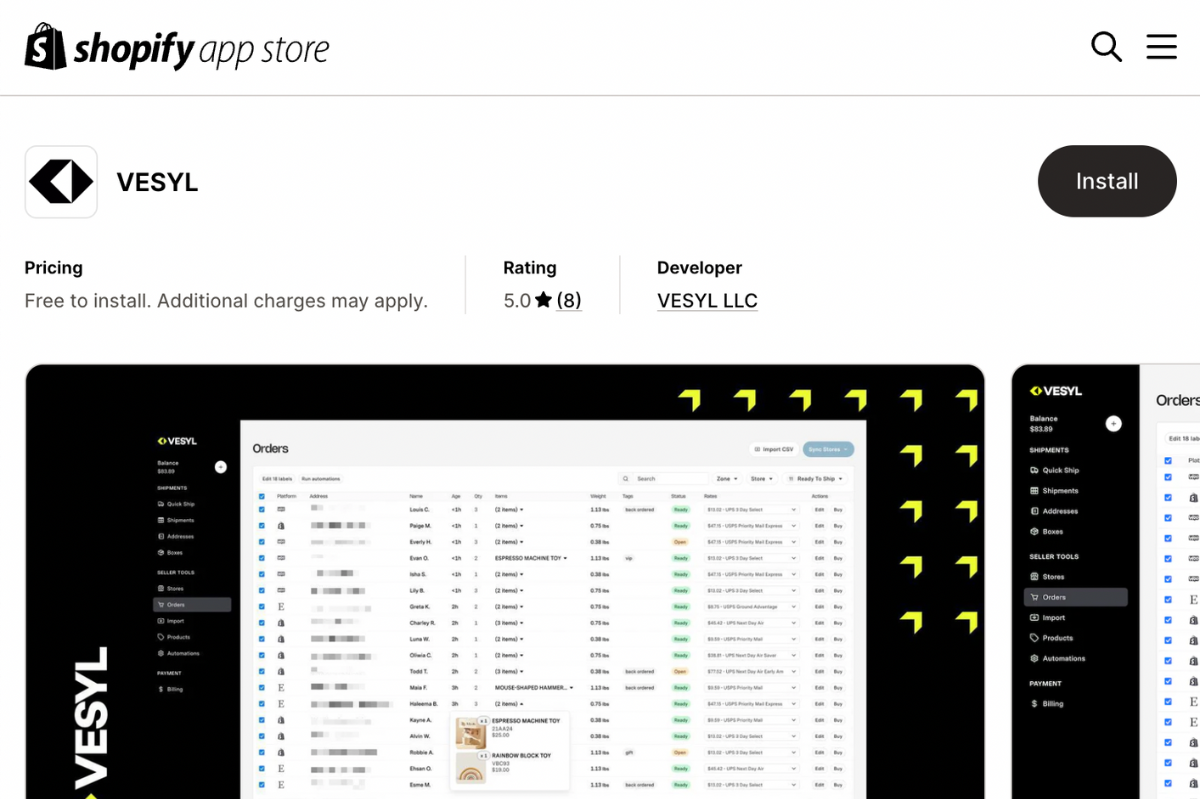The image size is (1200, 799).
Task: Toggle the checkbox in the Luna W. row
Action: 262,639
